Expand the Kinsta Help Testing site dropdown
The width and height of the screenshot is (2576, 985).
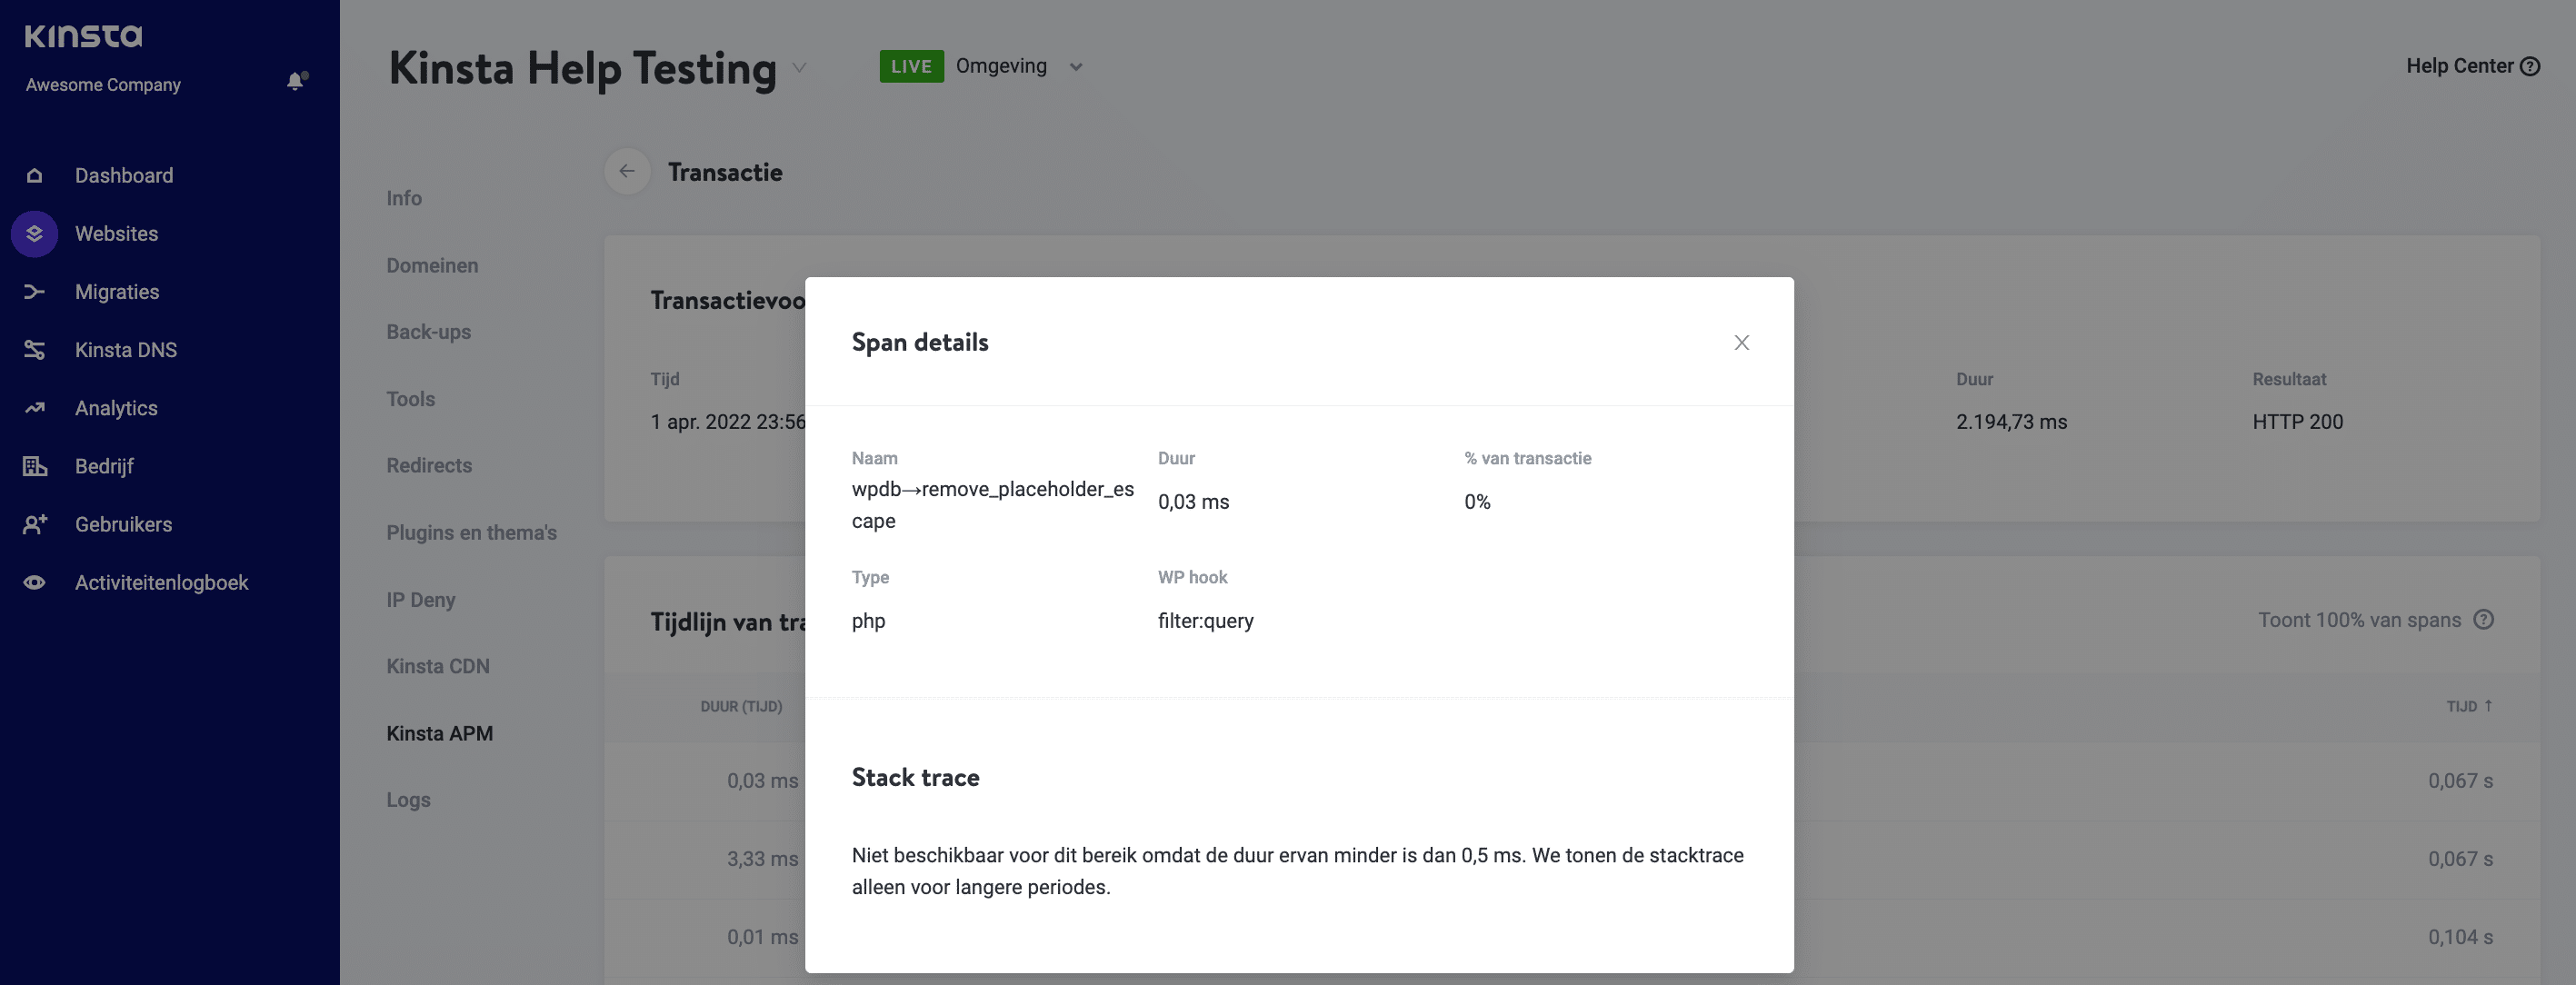pyautogui.click(x=799, y=67)
